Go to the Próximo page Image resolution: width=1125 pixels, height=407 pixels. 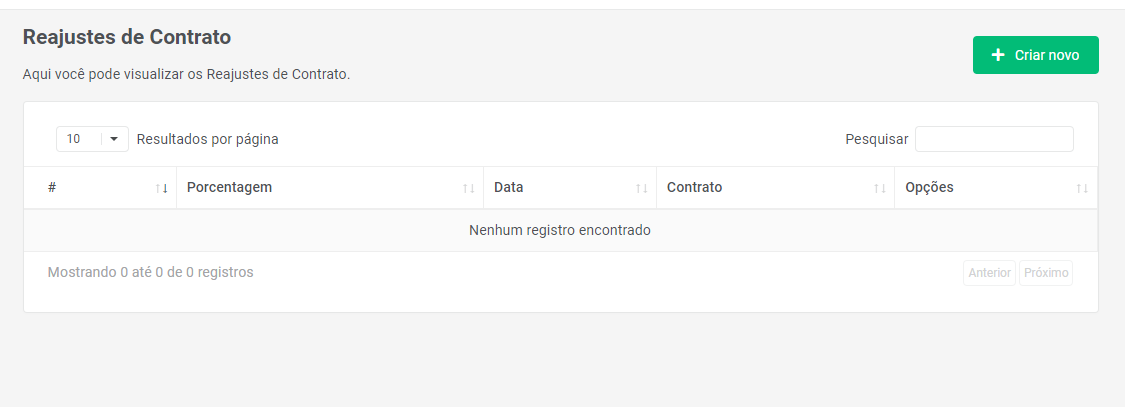(1046, 273)
